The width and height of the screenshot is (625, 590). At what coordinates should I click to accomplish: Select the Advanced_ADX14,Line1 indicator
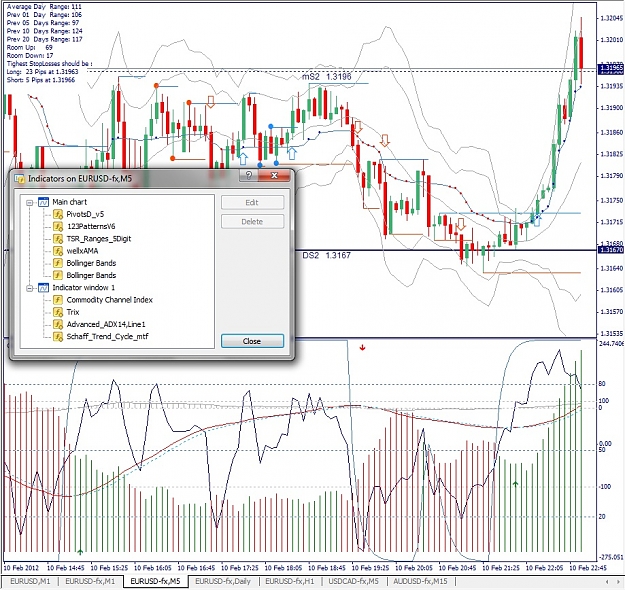click(106, 324)
